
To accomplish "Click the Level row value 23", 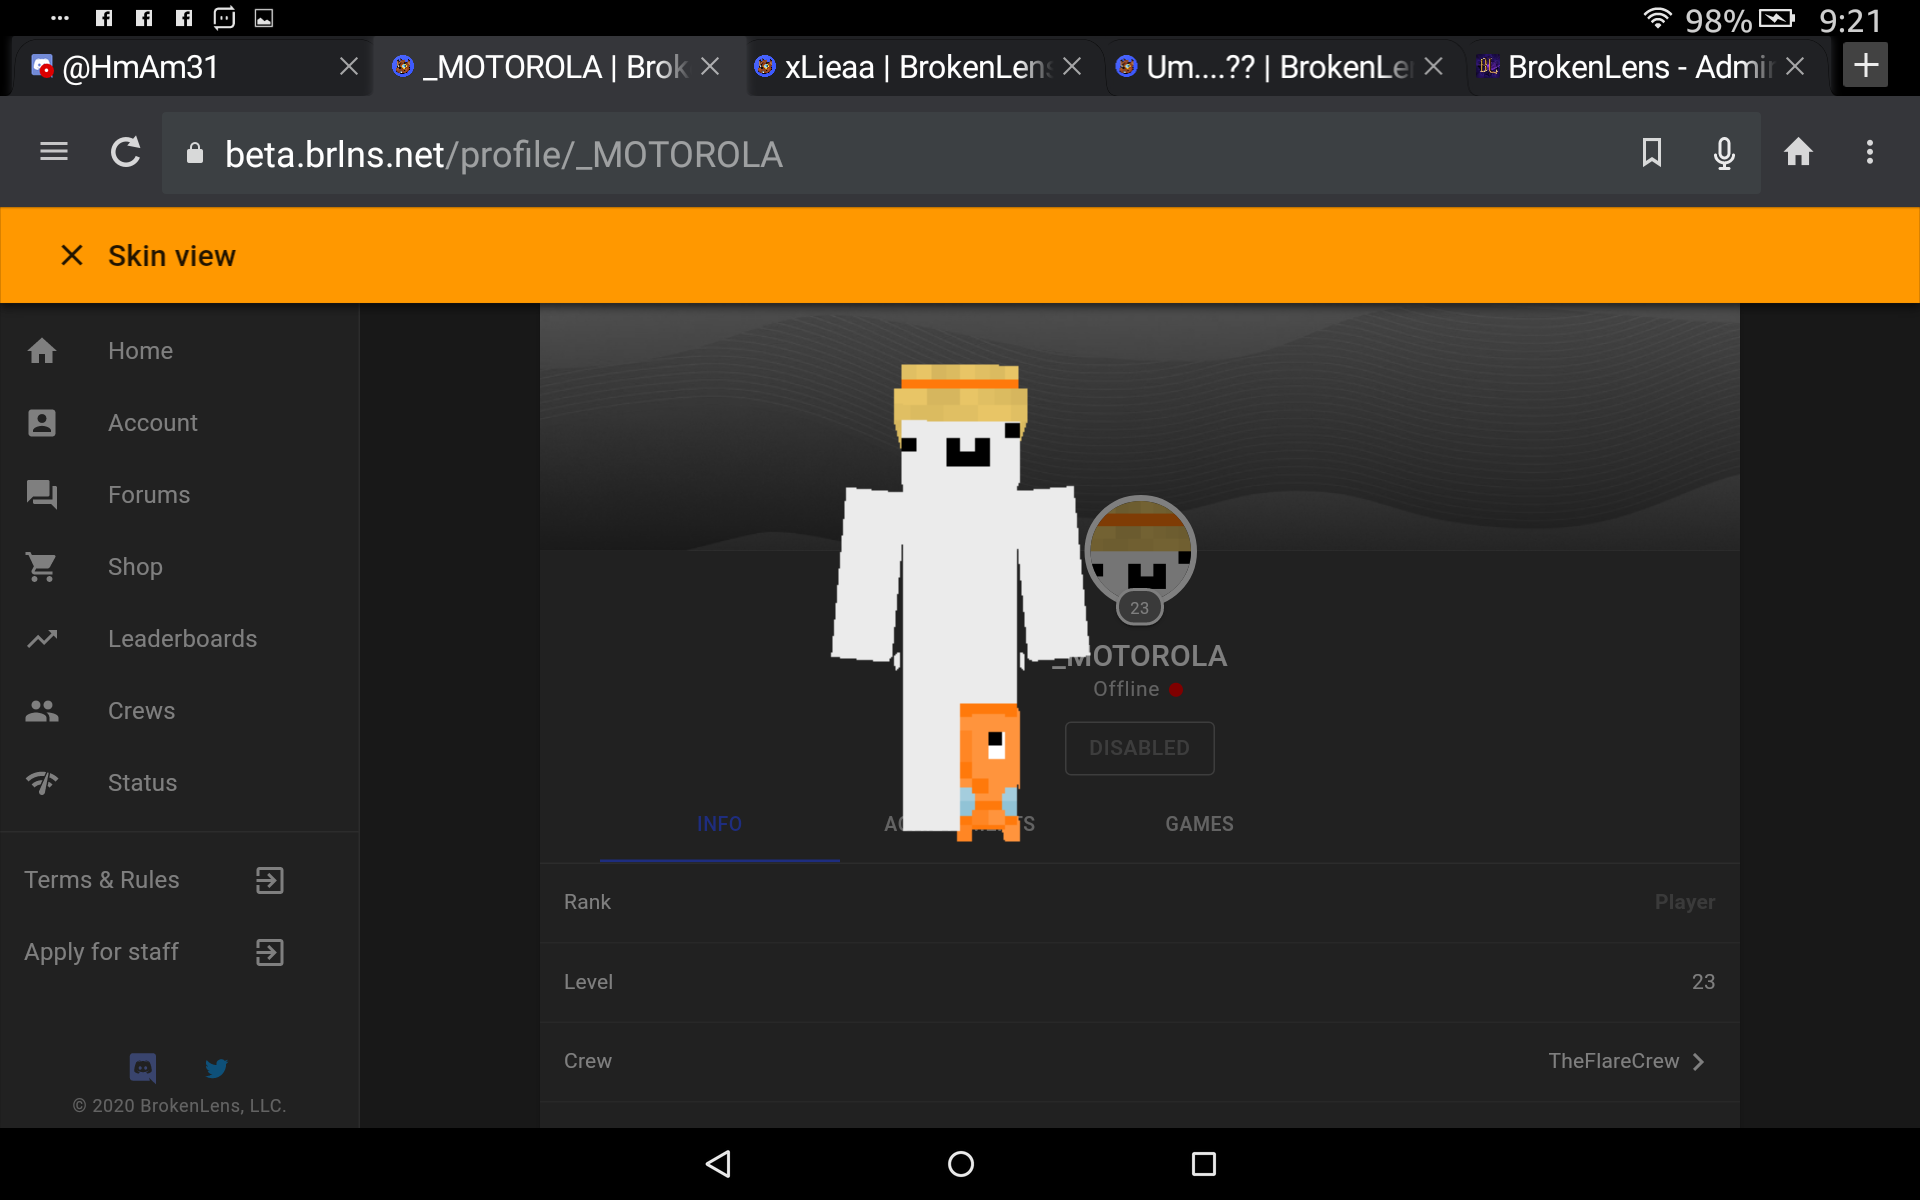I will tap(1703, 982).
